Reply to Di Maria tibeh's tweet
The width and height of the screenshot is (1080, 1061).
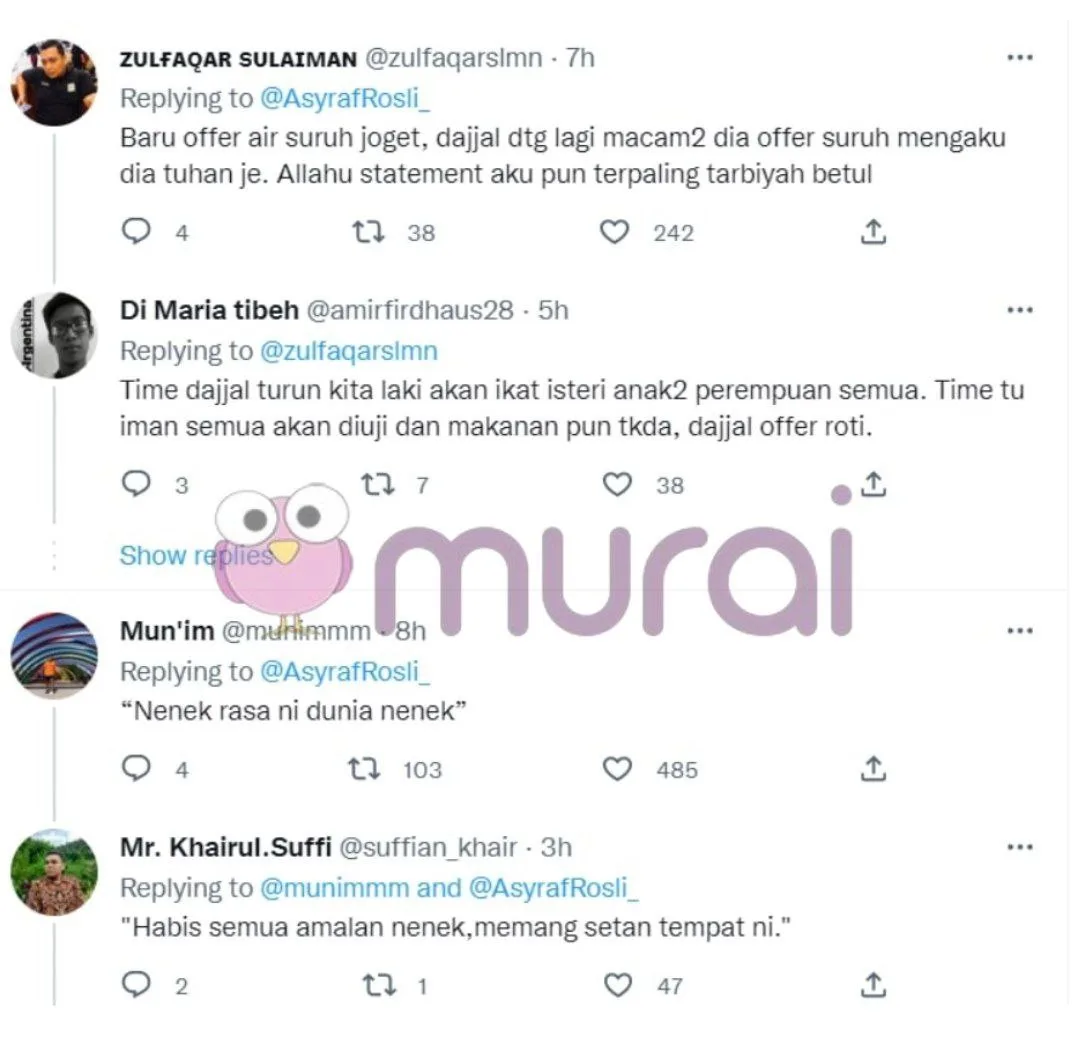135,485
